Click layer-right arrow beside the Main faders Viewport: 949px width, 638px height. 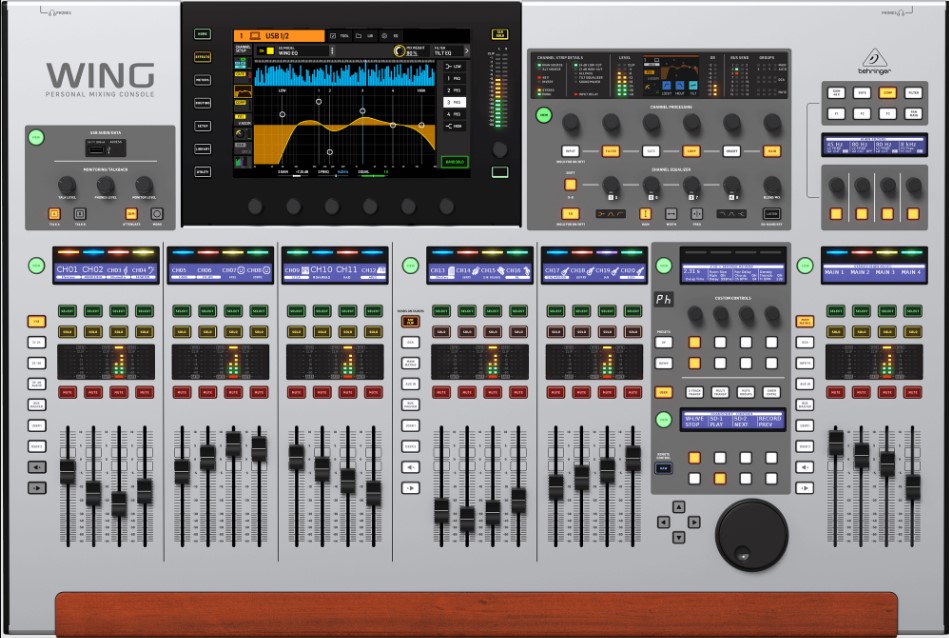804,488
